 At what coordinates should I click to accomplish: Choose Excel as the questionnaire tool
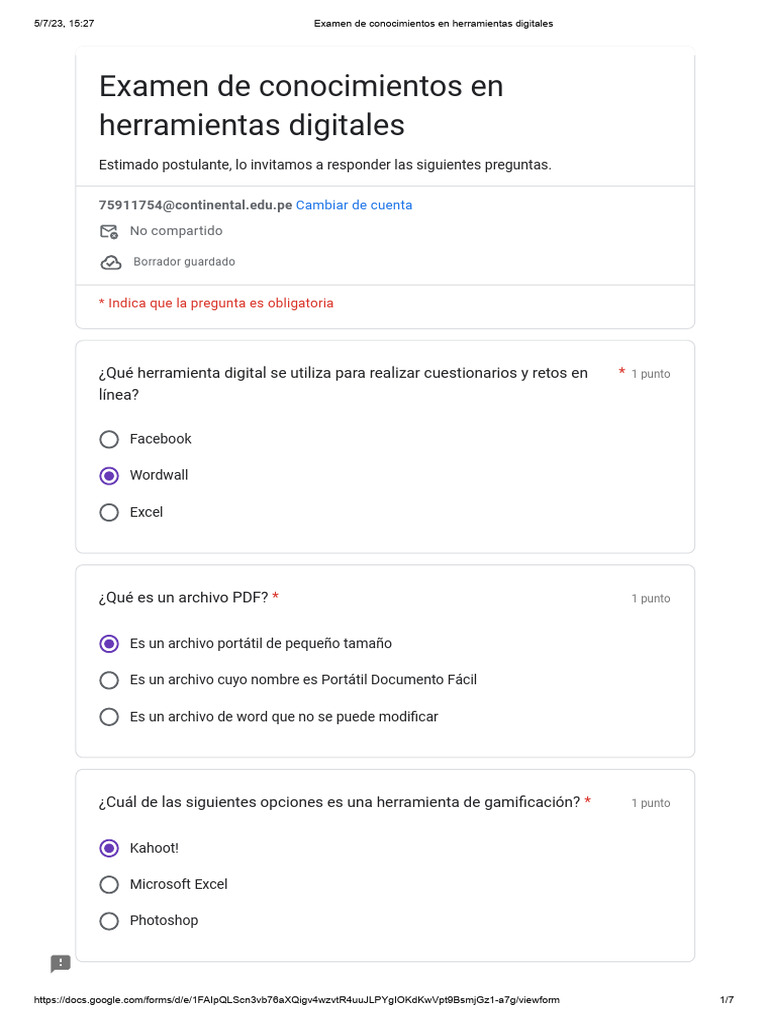[110, 512]
